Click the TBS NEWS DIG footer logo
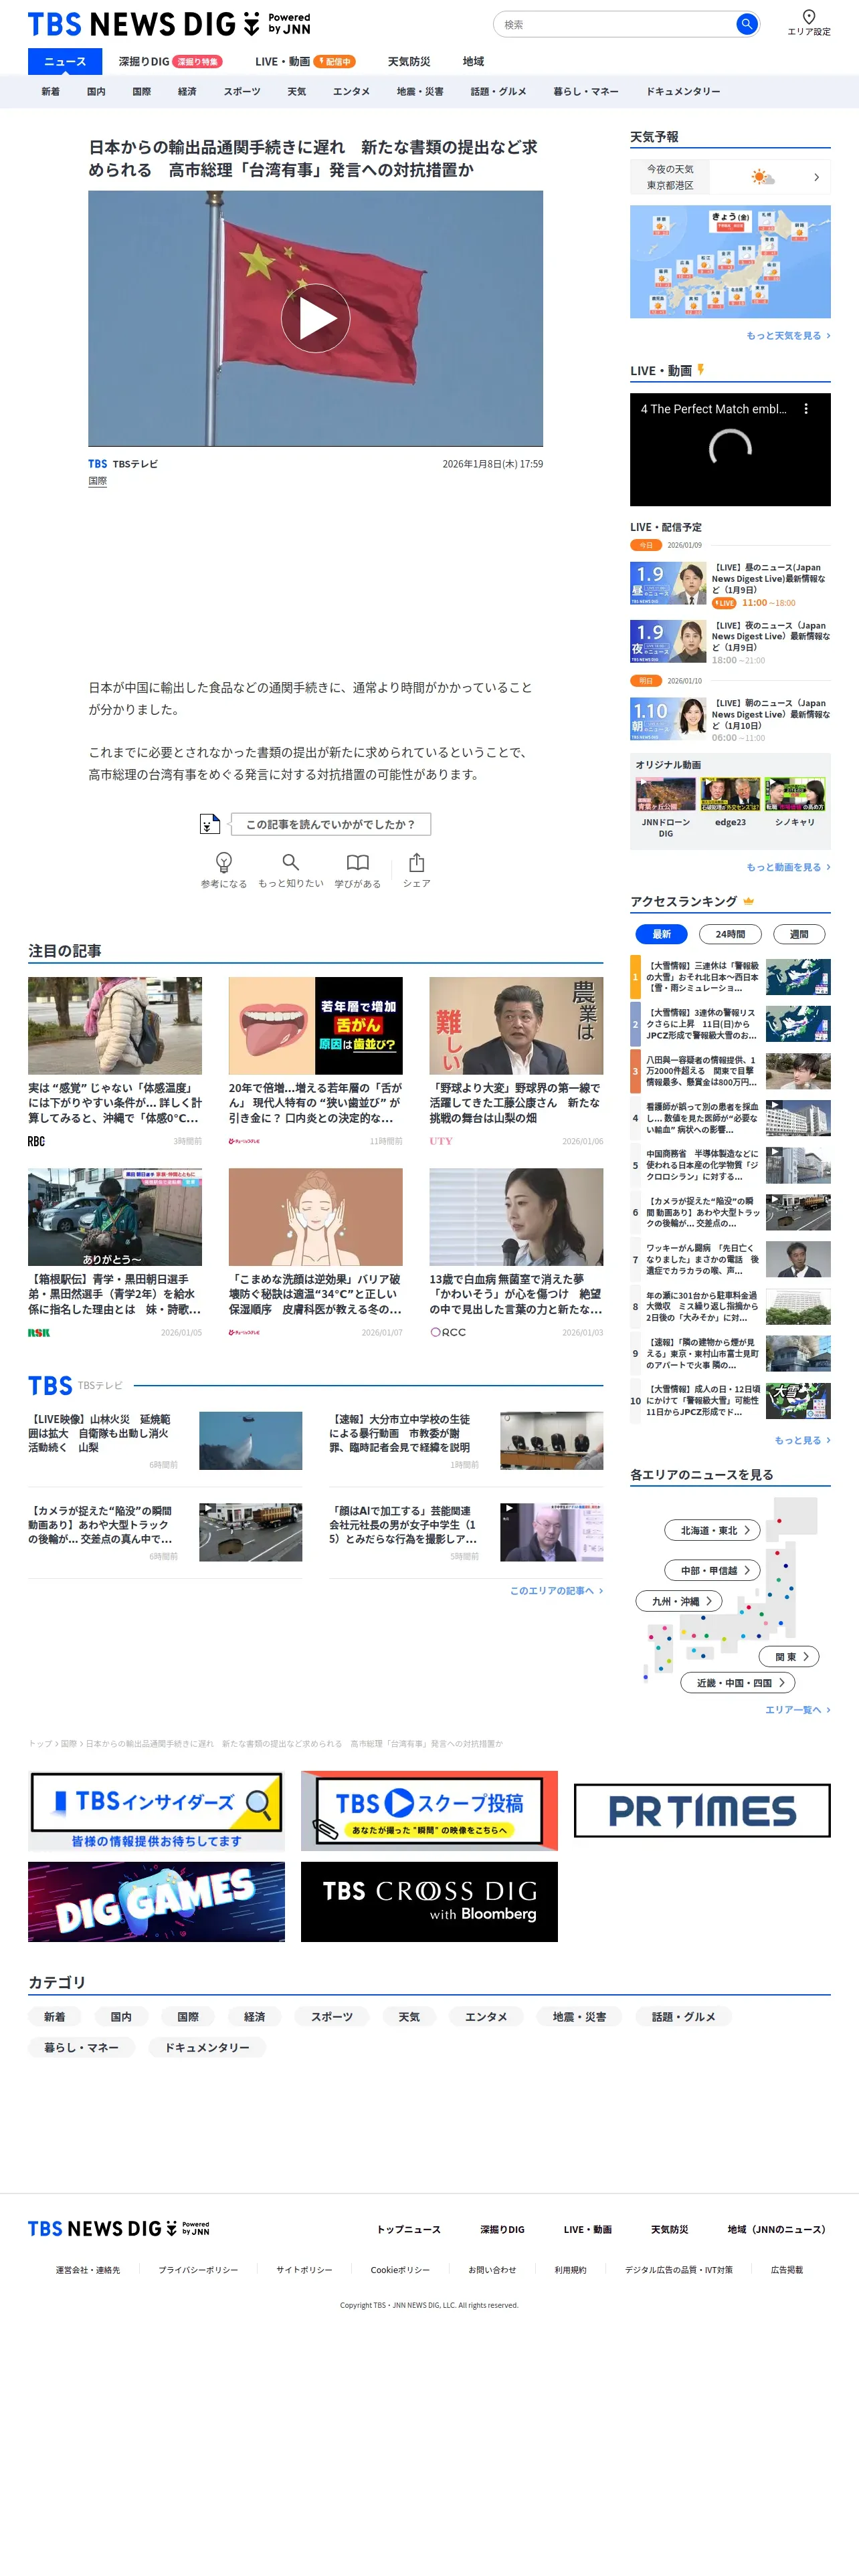Viewport: 859px width, 2576px height. pyautogui.click(x=118, y=2229)
